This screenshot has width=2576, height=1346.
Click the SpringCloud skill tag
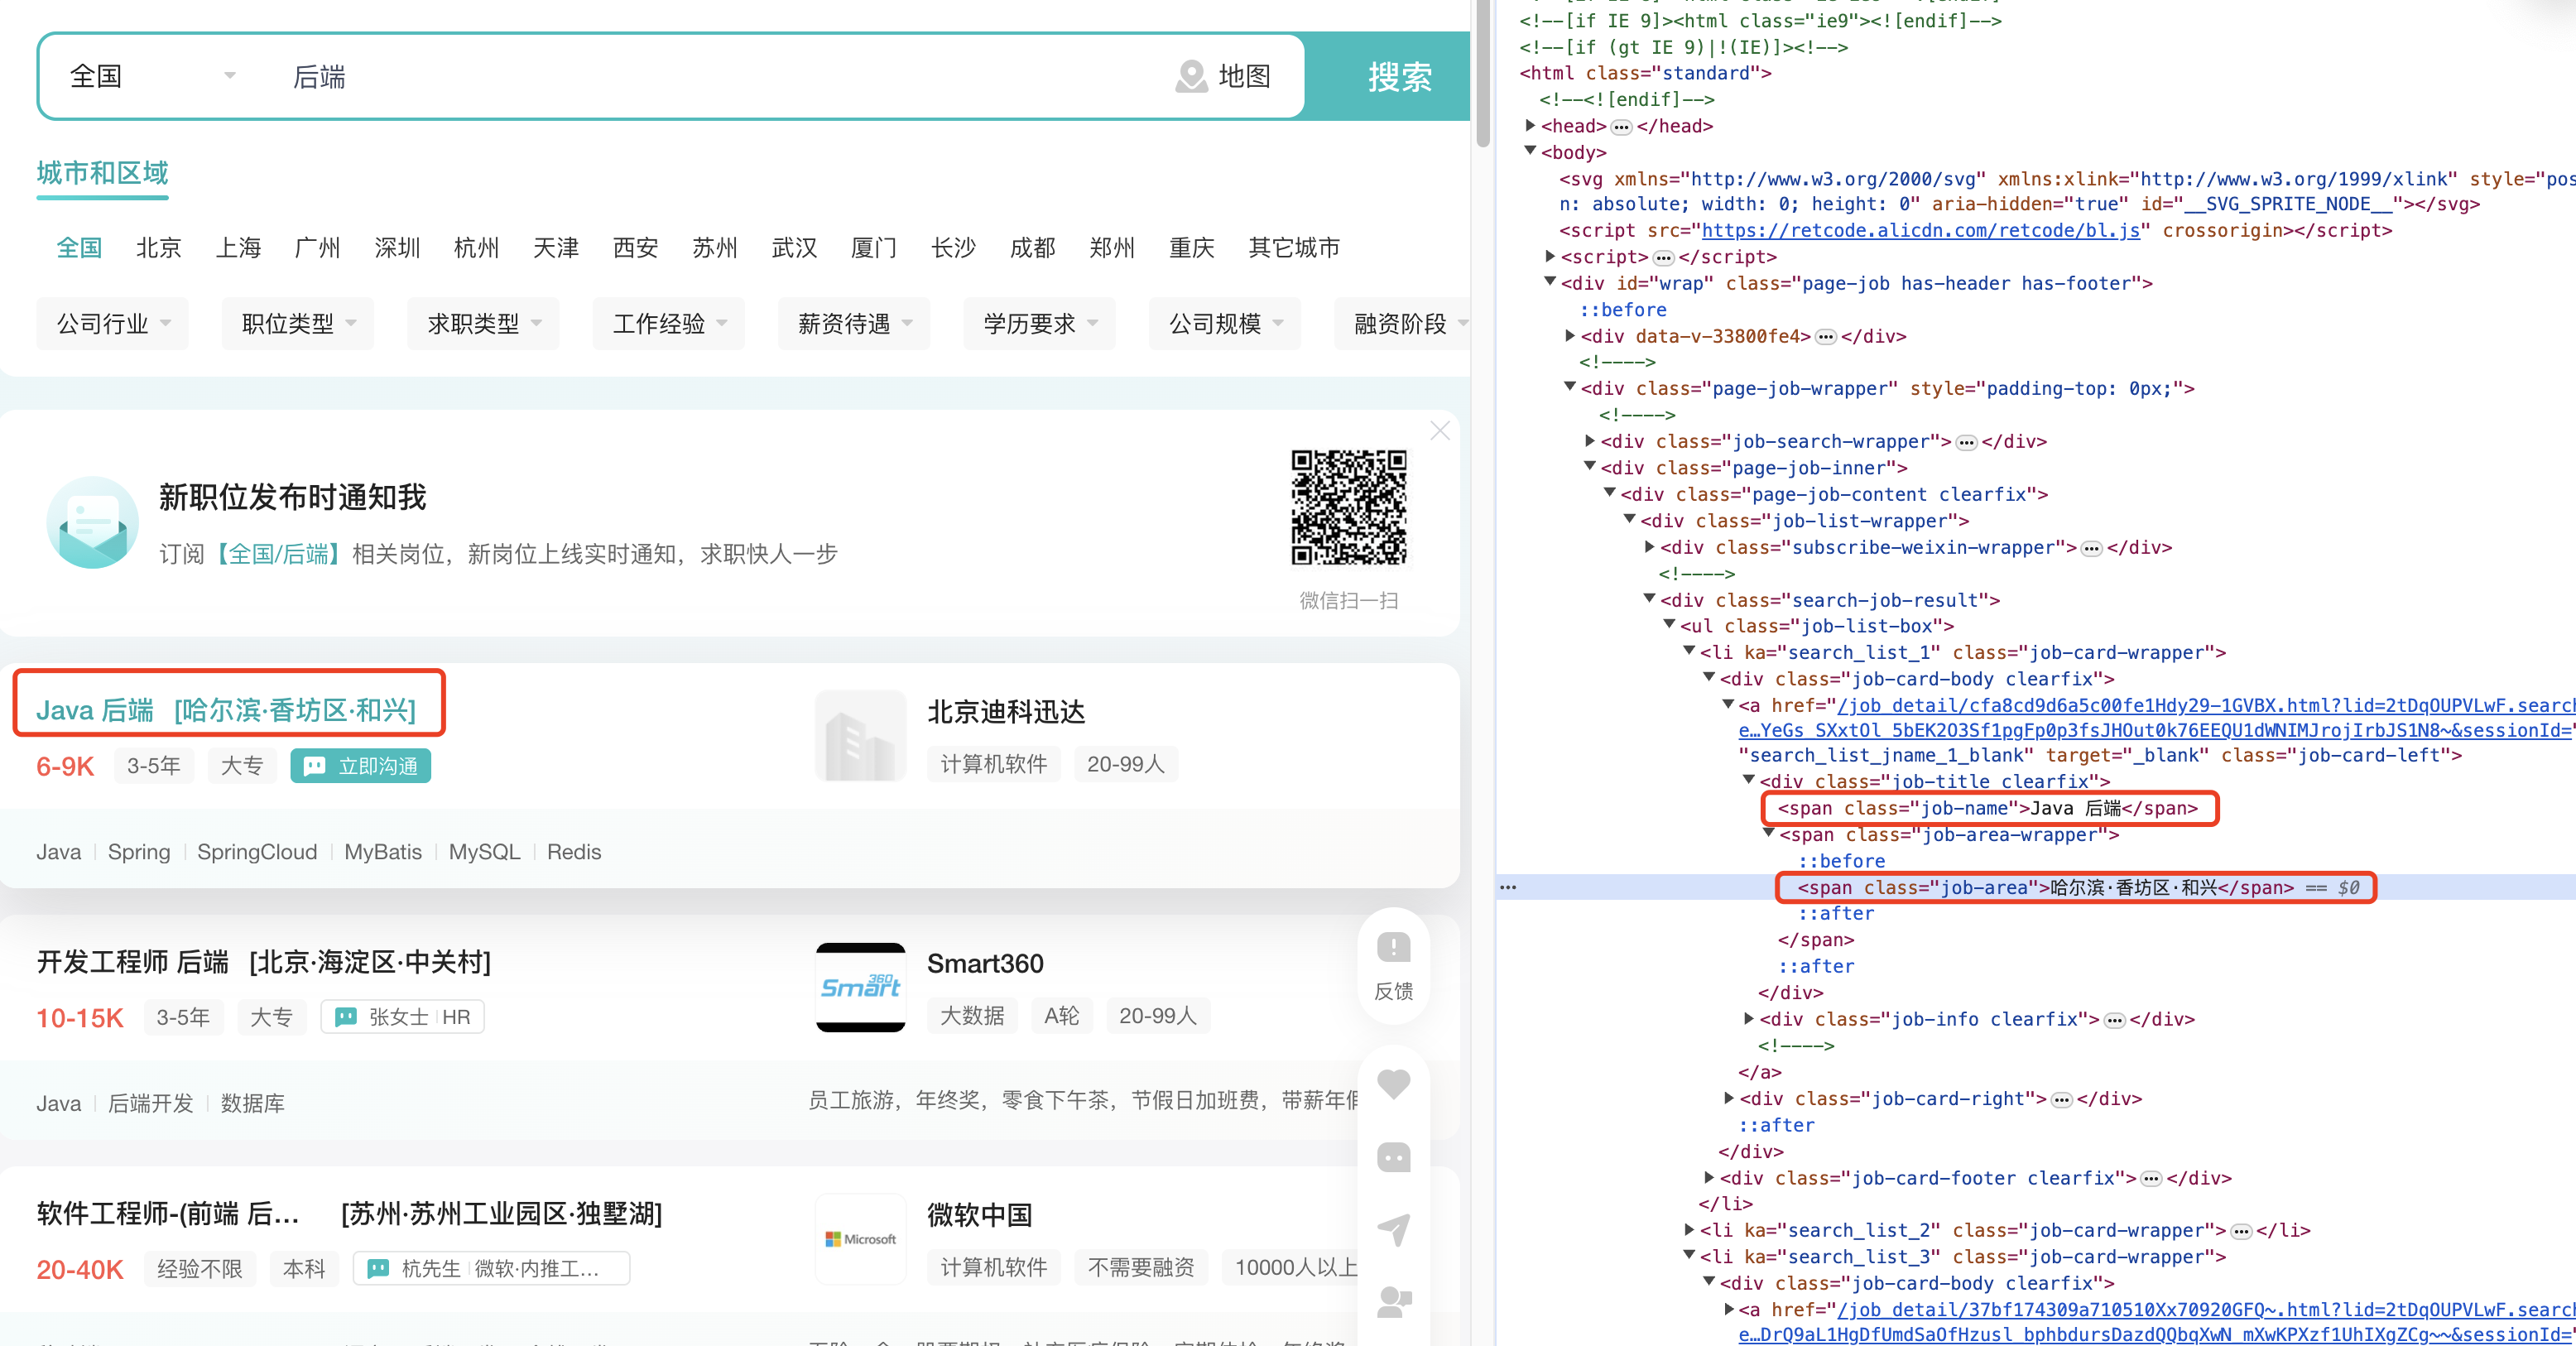(257, 851)
